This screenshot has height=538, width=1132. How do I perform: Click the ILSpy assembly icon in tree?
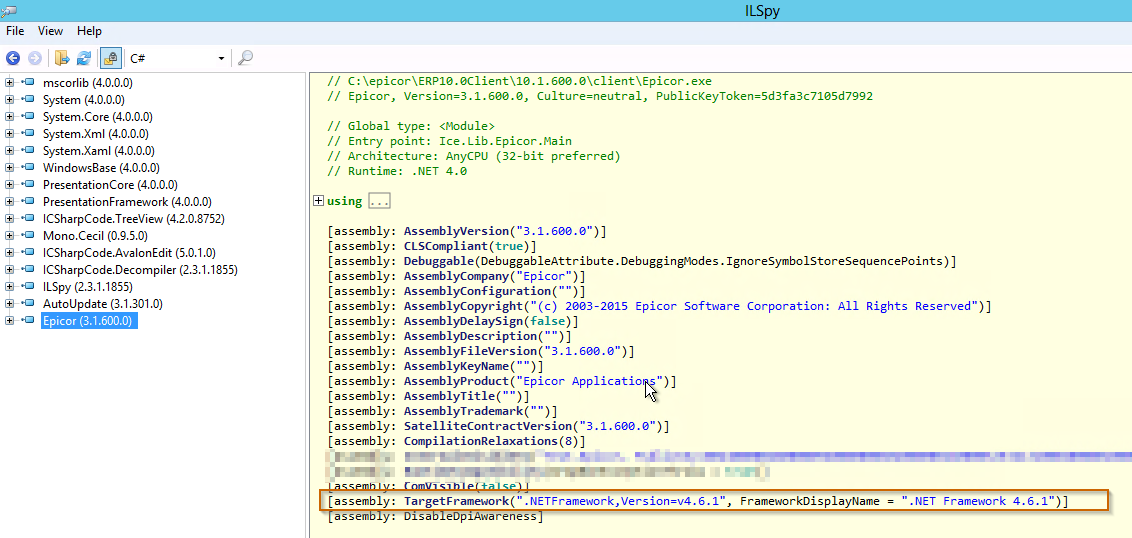tap(28, 287)
